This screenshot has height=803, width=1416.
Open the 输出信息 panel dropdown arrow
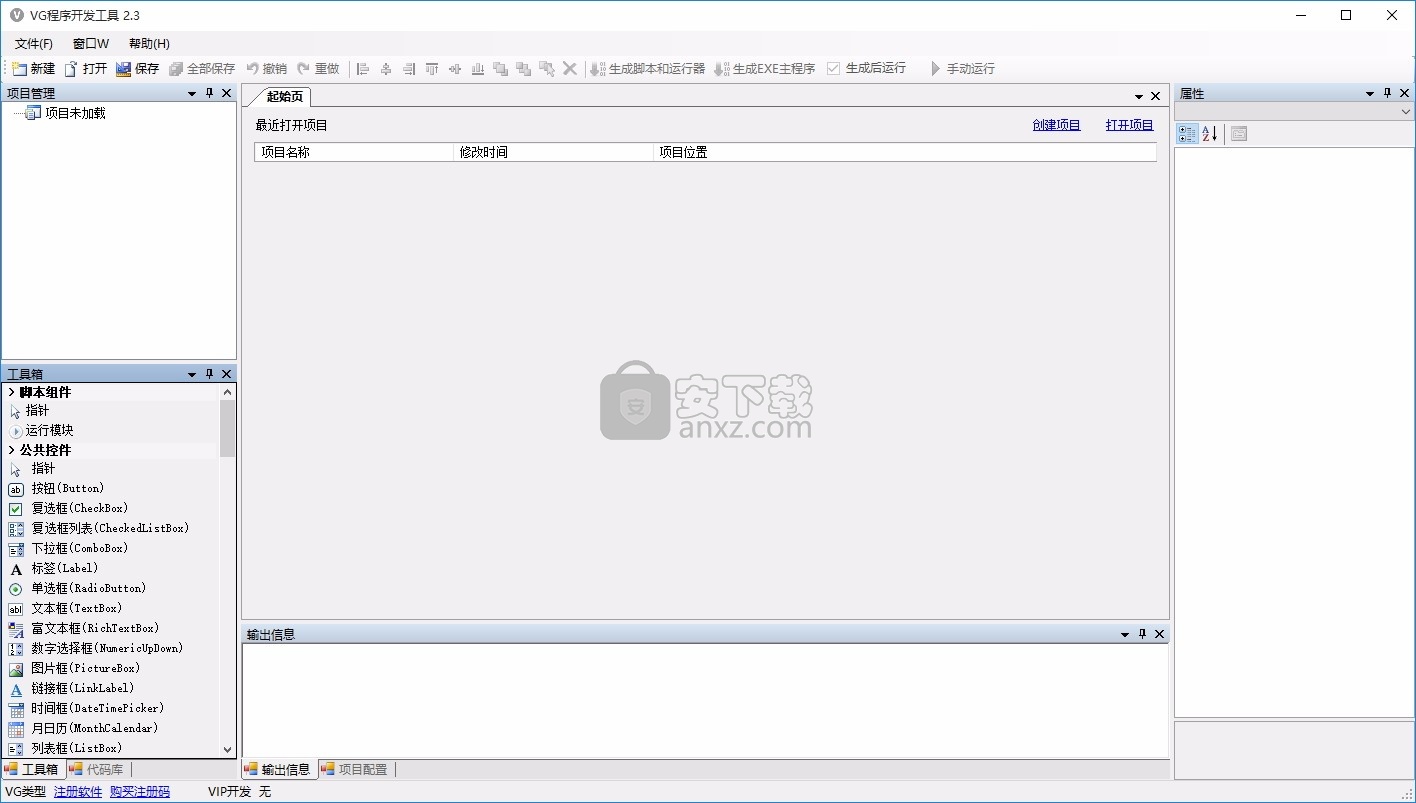[1125, 634]
